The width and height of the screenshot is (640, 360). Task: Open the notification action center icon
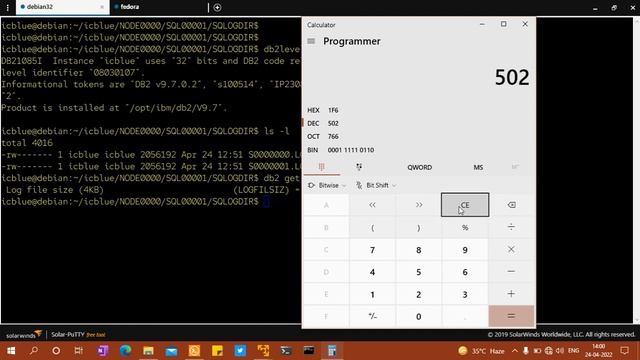click(624, 351)
